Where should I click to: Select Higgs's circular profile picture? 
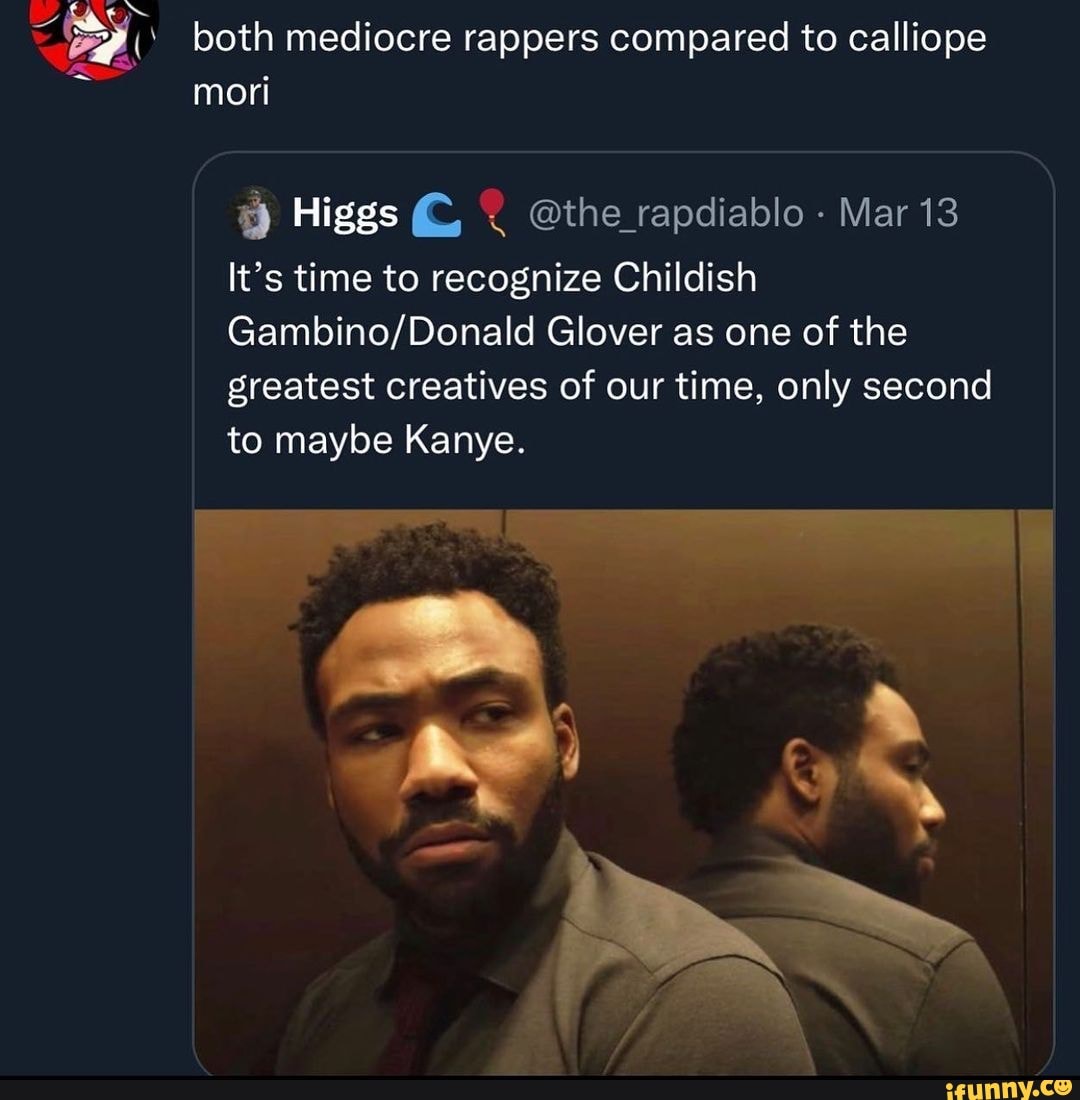(256, 211)
